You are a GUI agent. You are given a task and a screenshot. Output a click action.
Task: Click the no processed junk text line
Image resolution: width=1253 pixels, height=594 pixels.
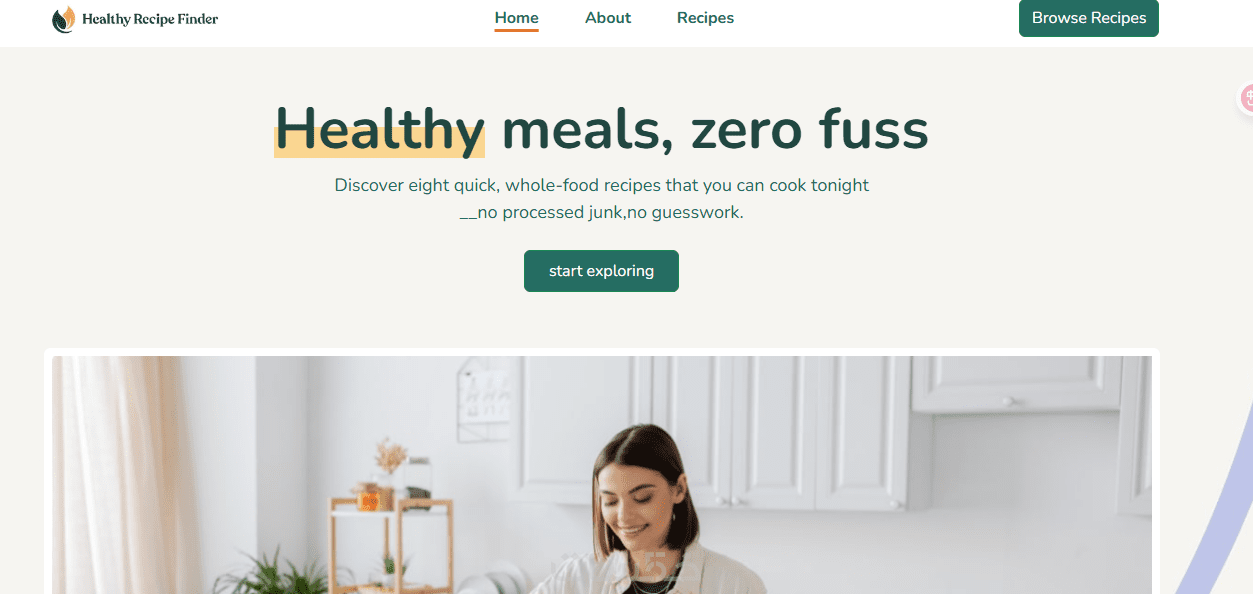pyautogui.click(x=601, y=212)
